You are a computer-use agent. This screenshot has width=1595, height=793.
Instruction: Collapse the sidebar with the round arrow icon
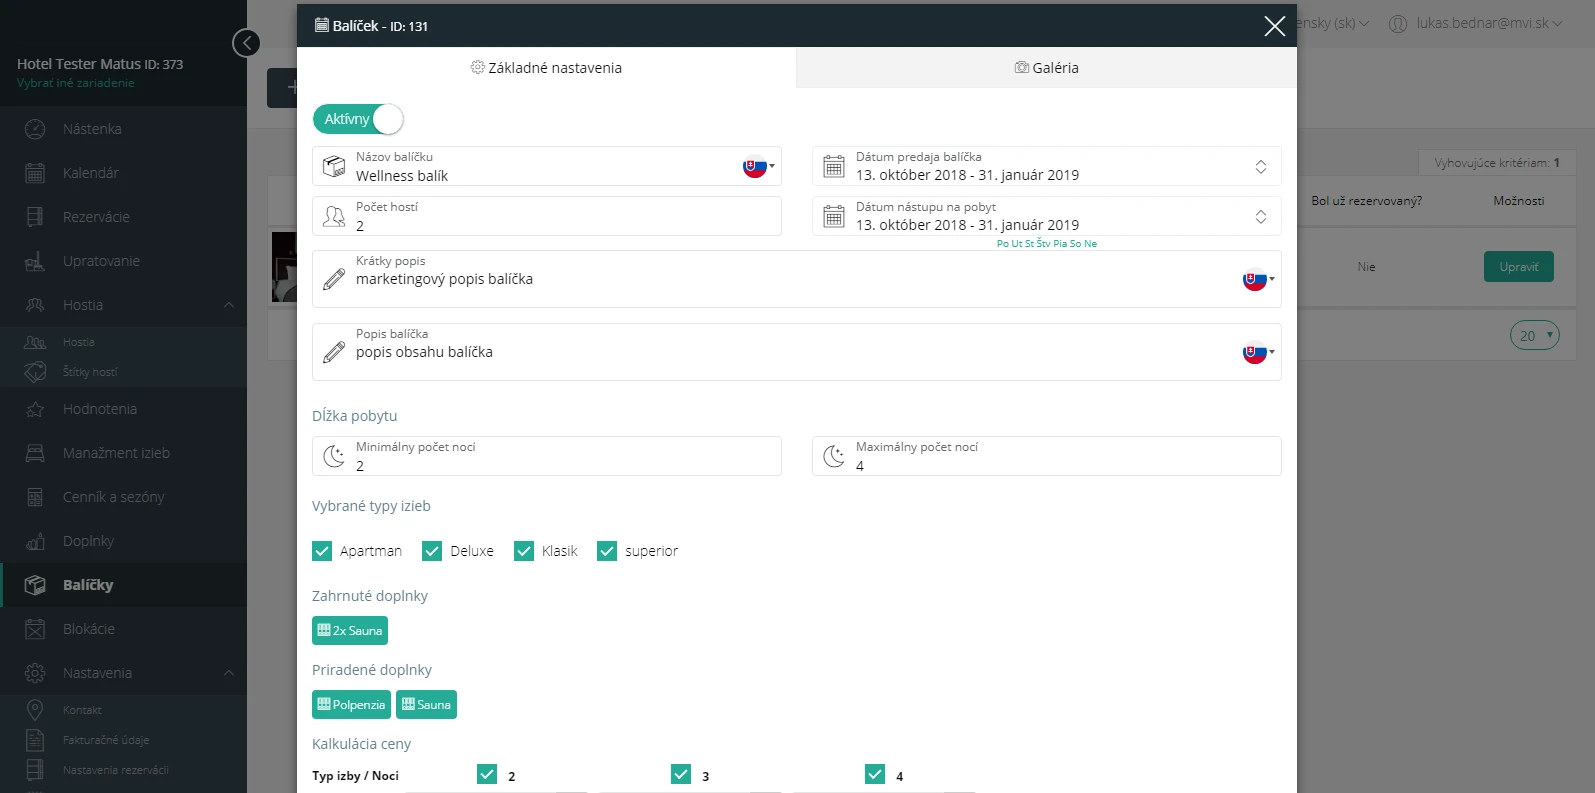pyautogui.click(x=246, y=43)
